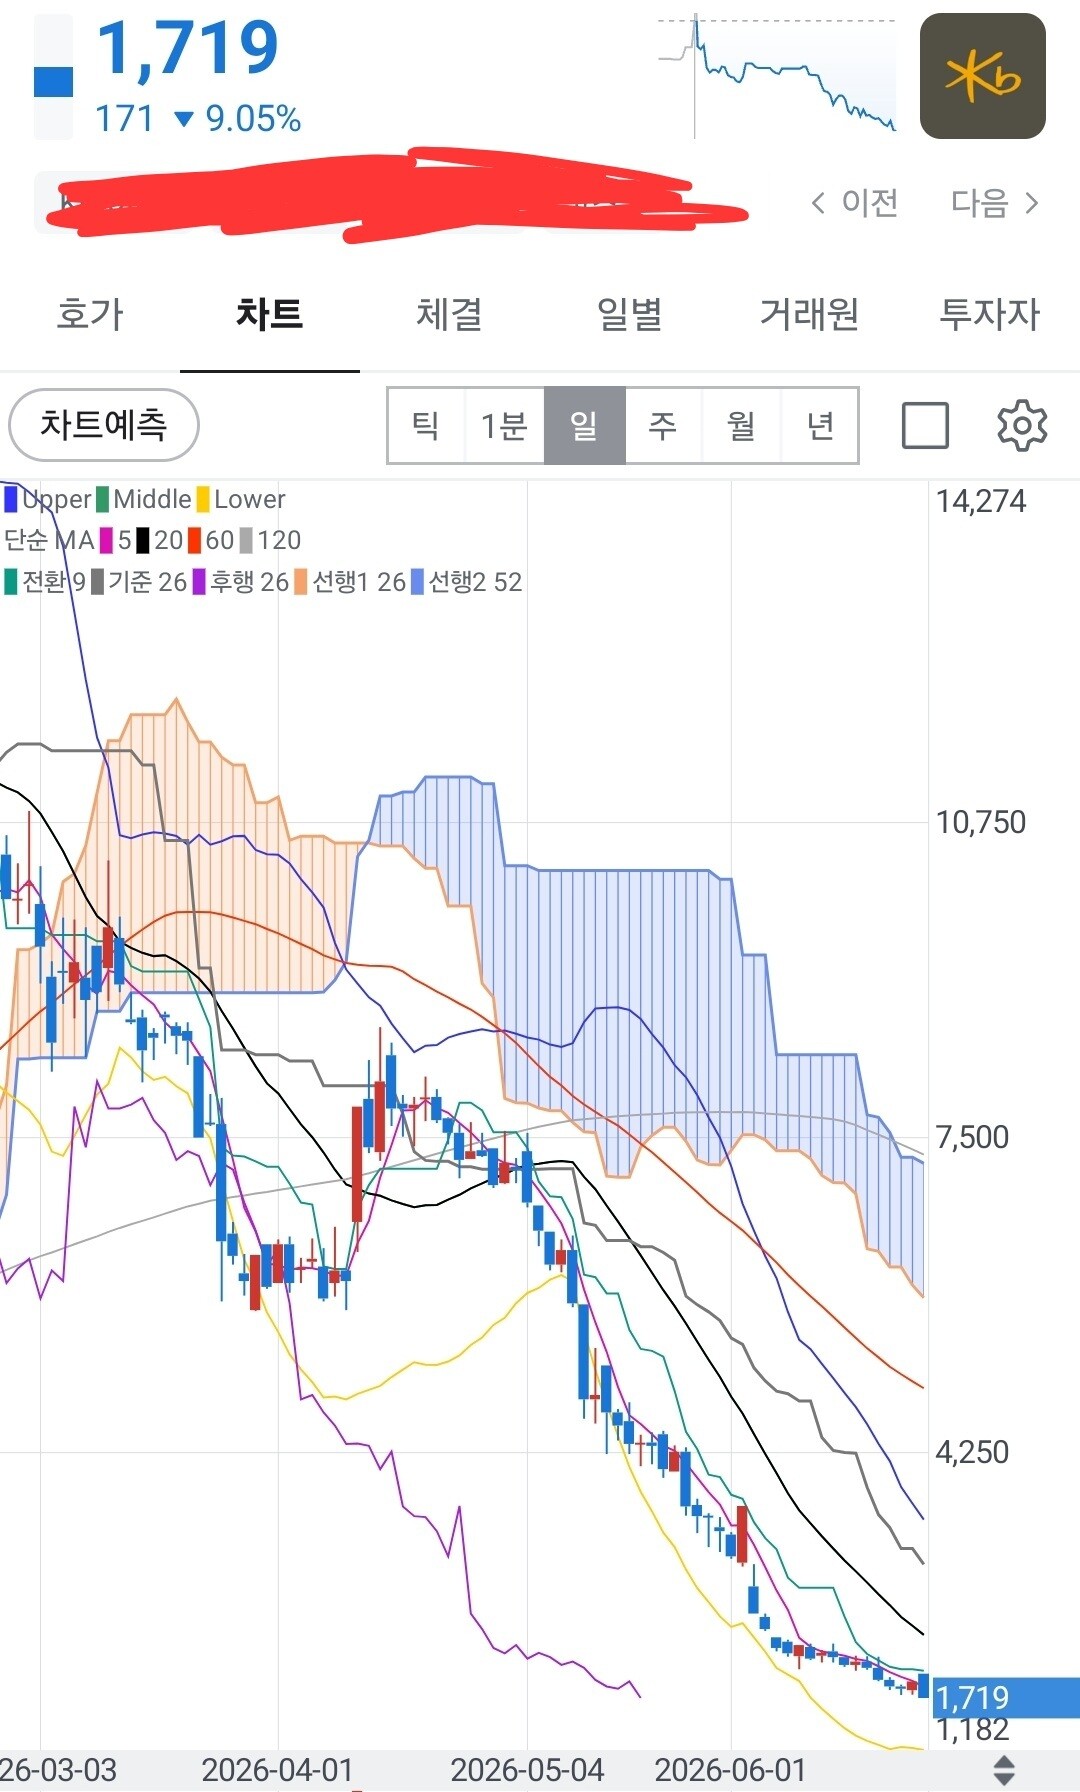Image resolution: width=1080 pixels, height=1792 pixels.
Task: Tap the 7,500 axis label
Action: tap(972, 1137)
